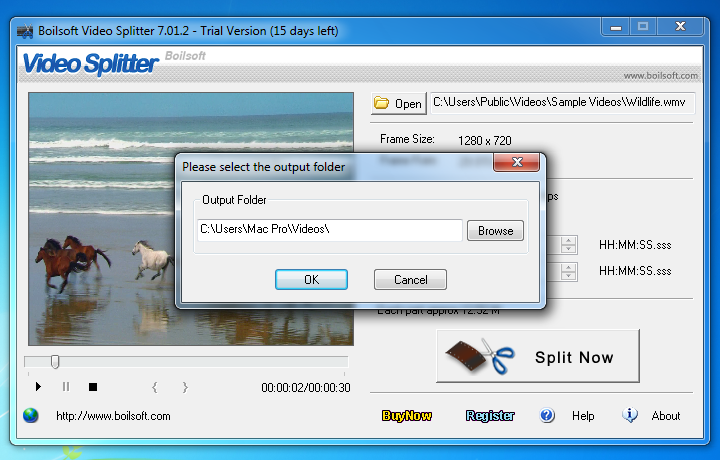Confirm the output folder with OK
The width and height of the screenshot is (720, 460).
coord(311,280)
